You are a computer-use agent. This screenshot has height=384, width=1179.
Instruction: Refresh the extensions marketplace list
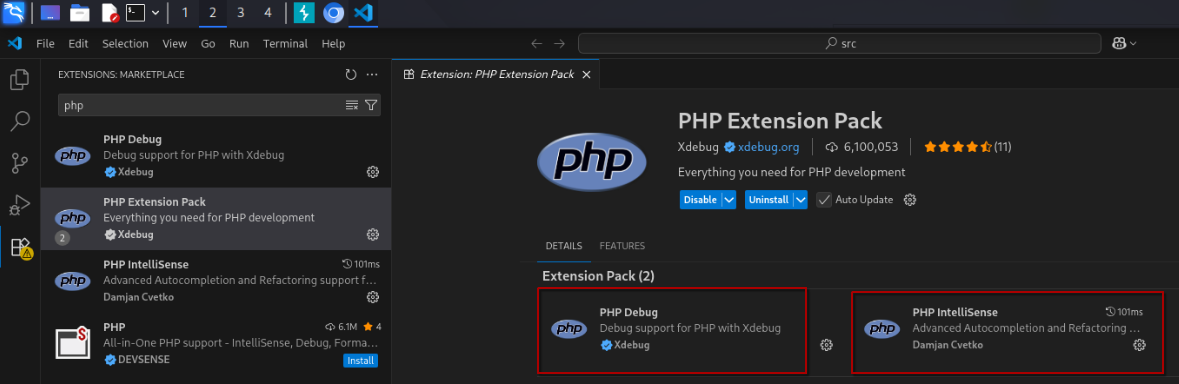coord(350,74)
